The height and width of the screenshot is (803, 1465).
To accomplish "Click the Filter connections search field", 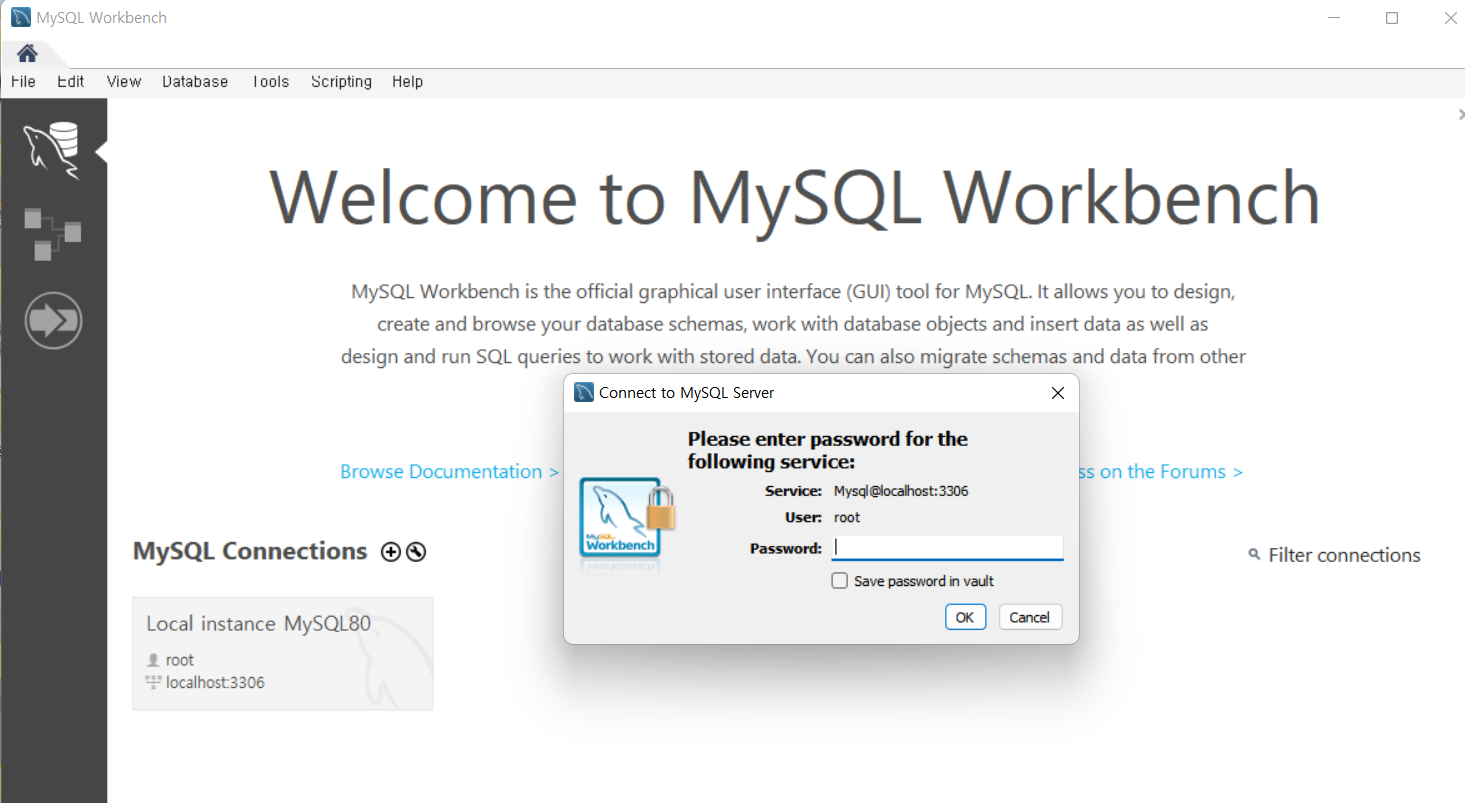I will (x=1344, y=555).
